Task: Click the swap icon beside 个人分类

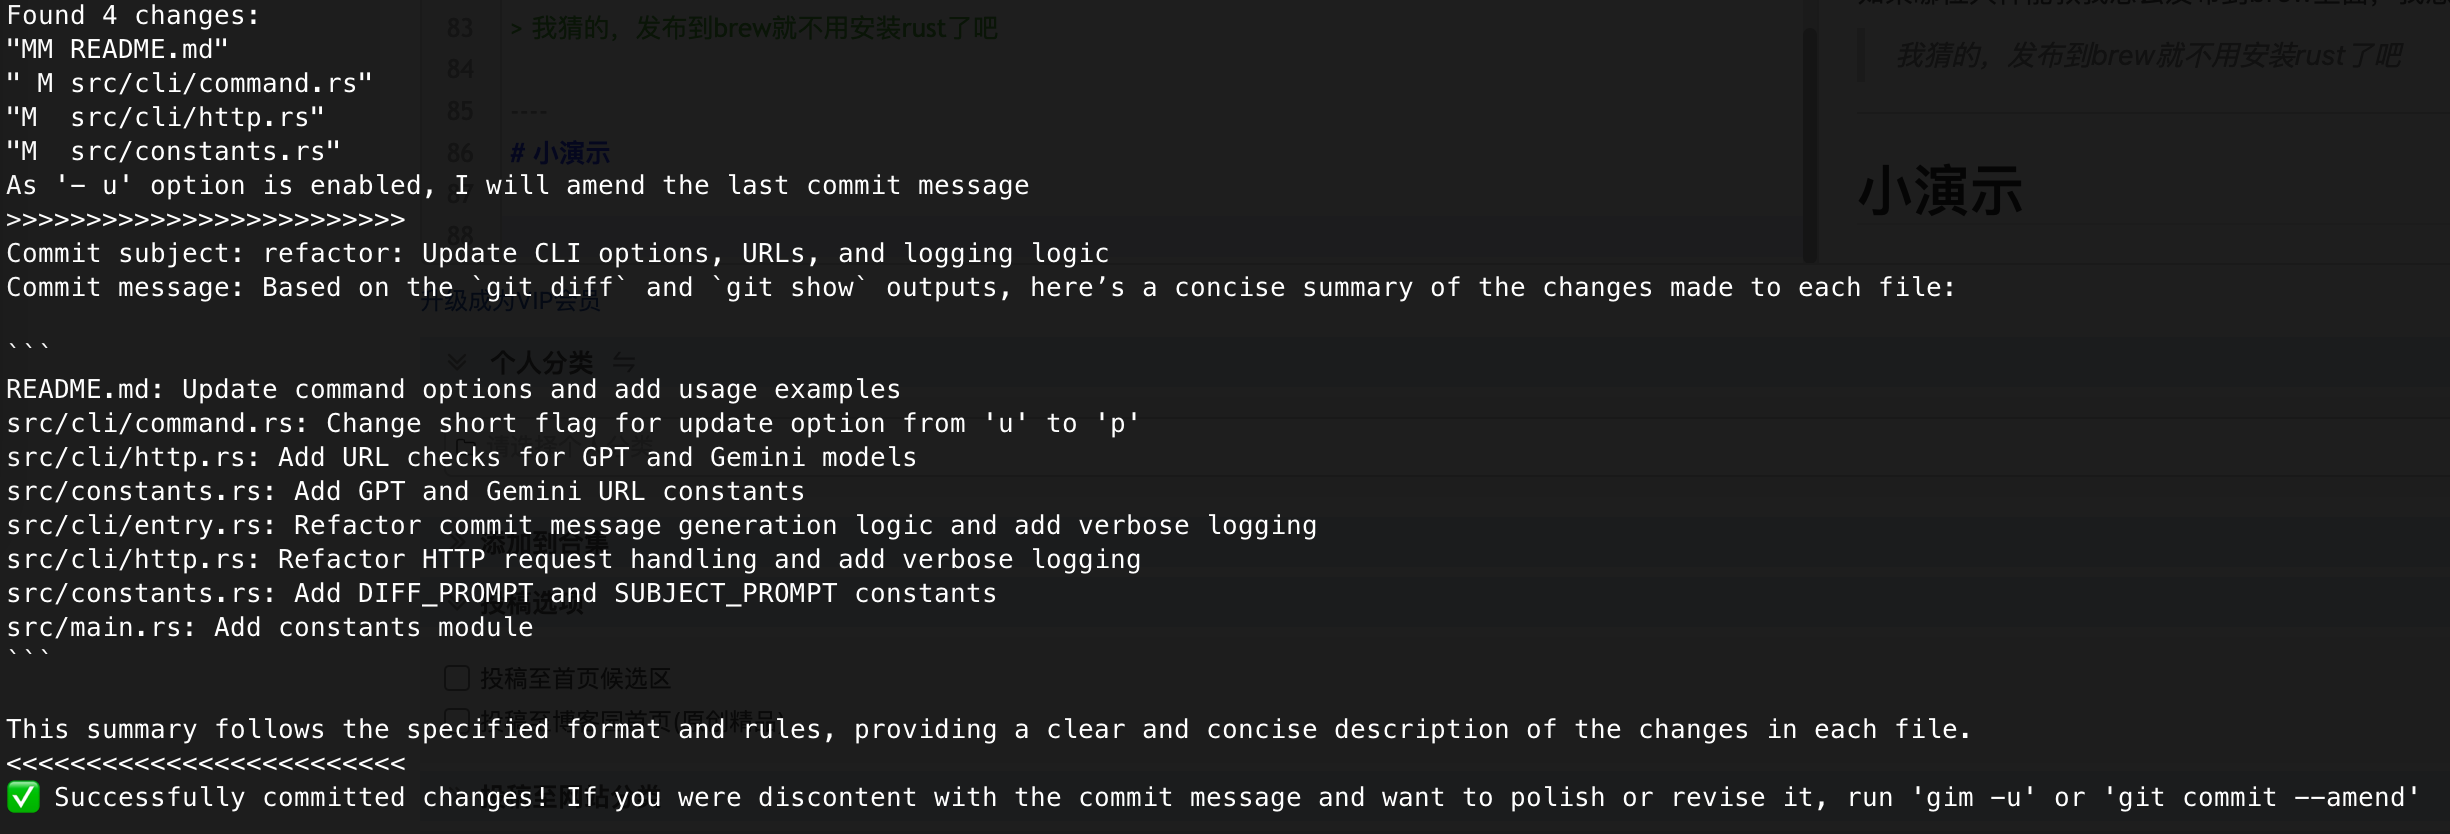Action: (x=623, y=362)
